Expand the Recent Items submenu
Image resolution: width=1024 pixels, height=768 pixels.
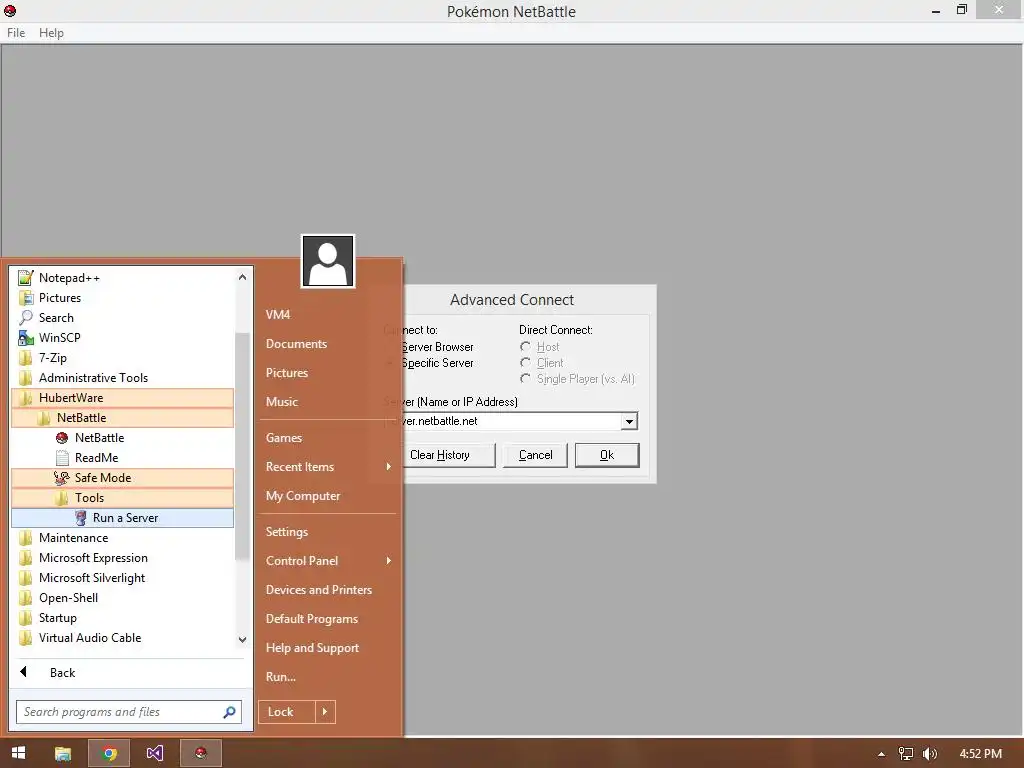(327, 467)
